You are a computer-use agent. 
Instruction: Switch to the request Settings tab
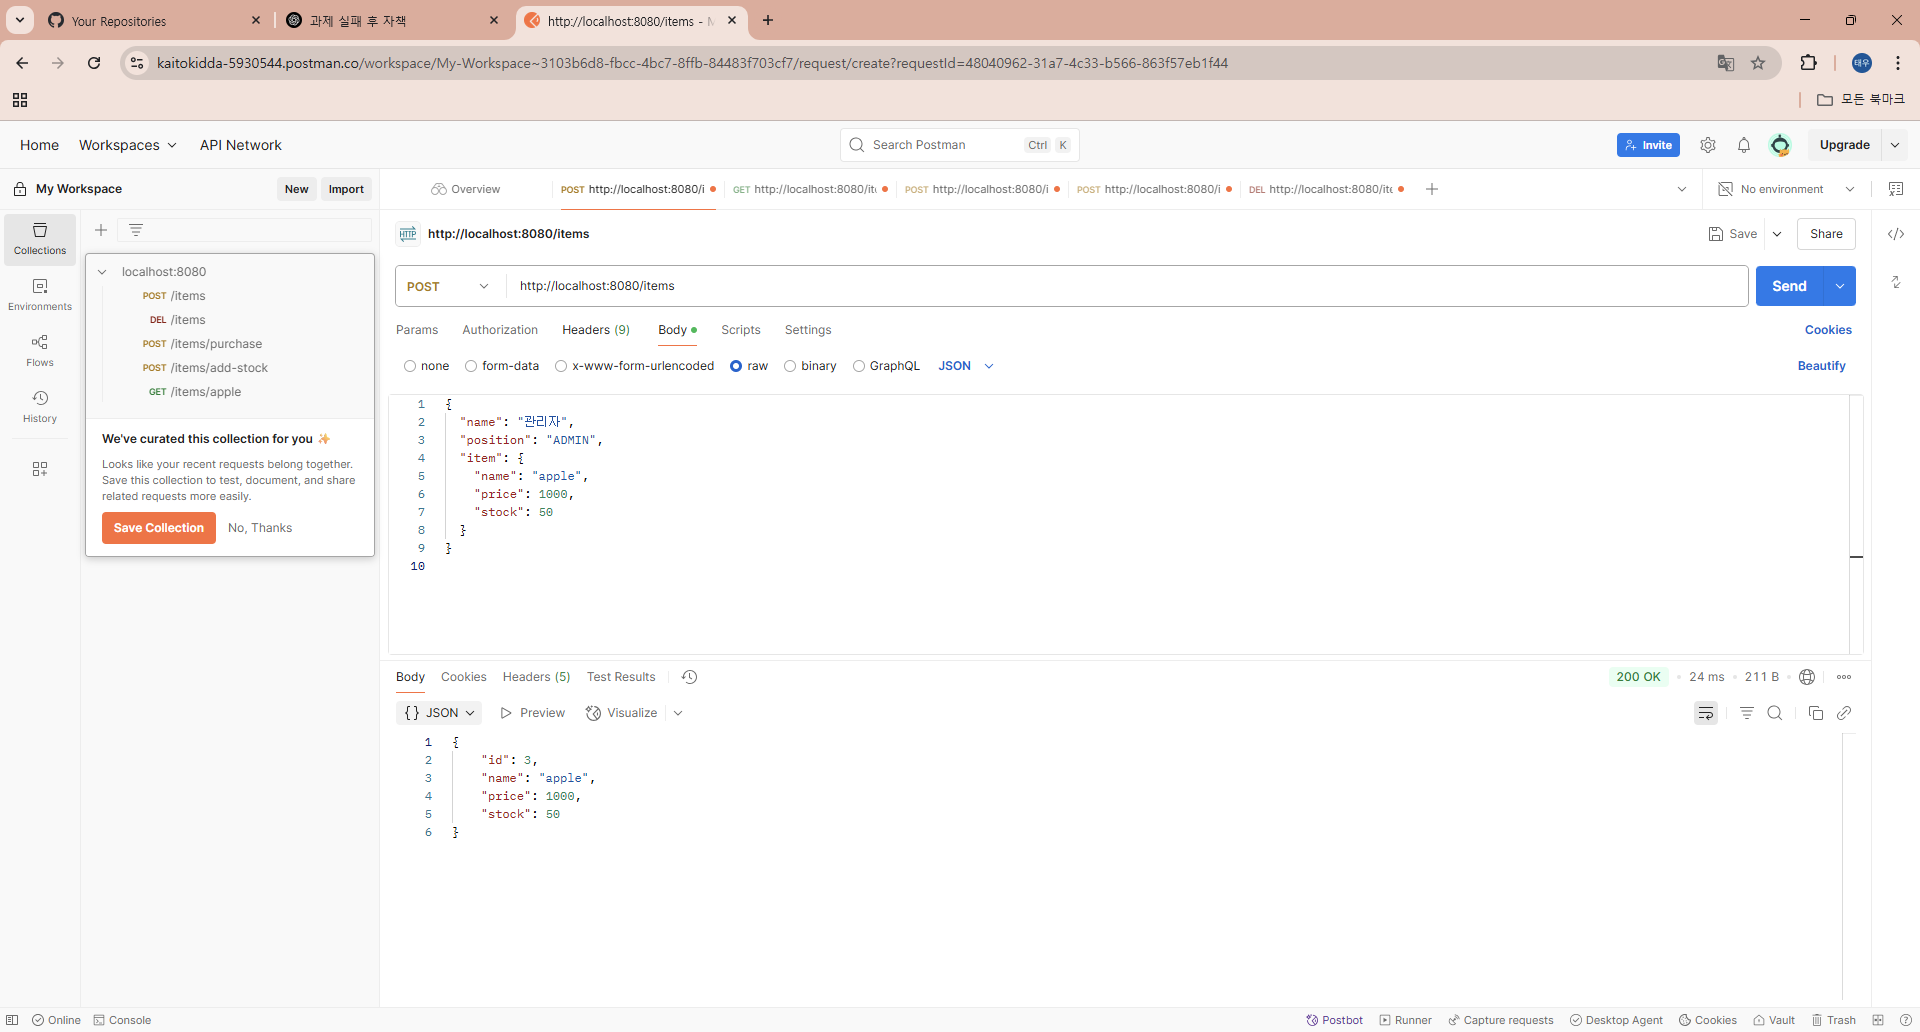[x=808, y=330]
